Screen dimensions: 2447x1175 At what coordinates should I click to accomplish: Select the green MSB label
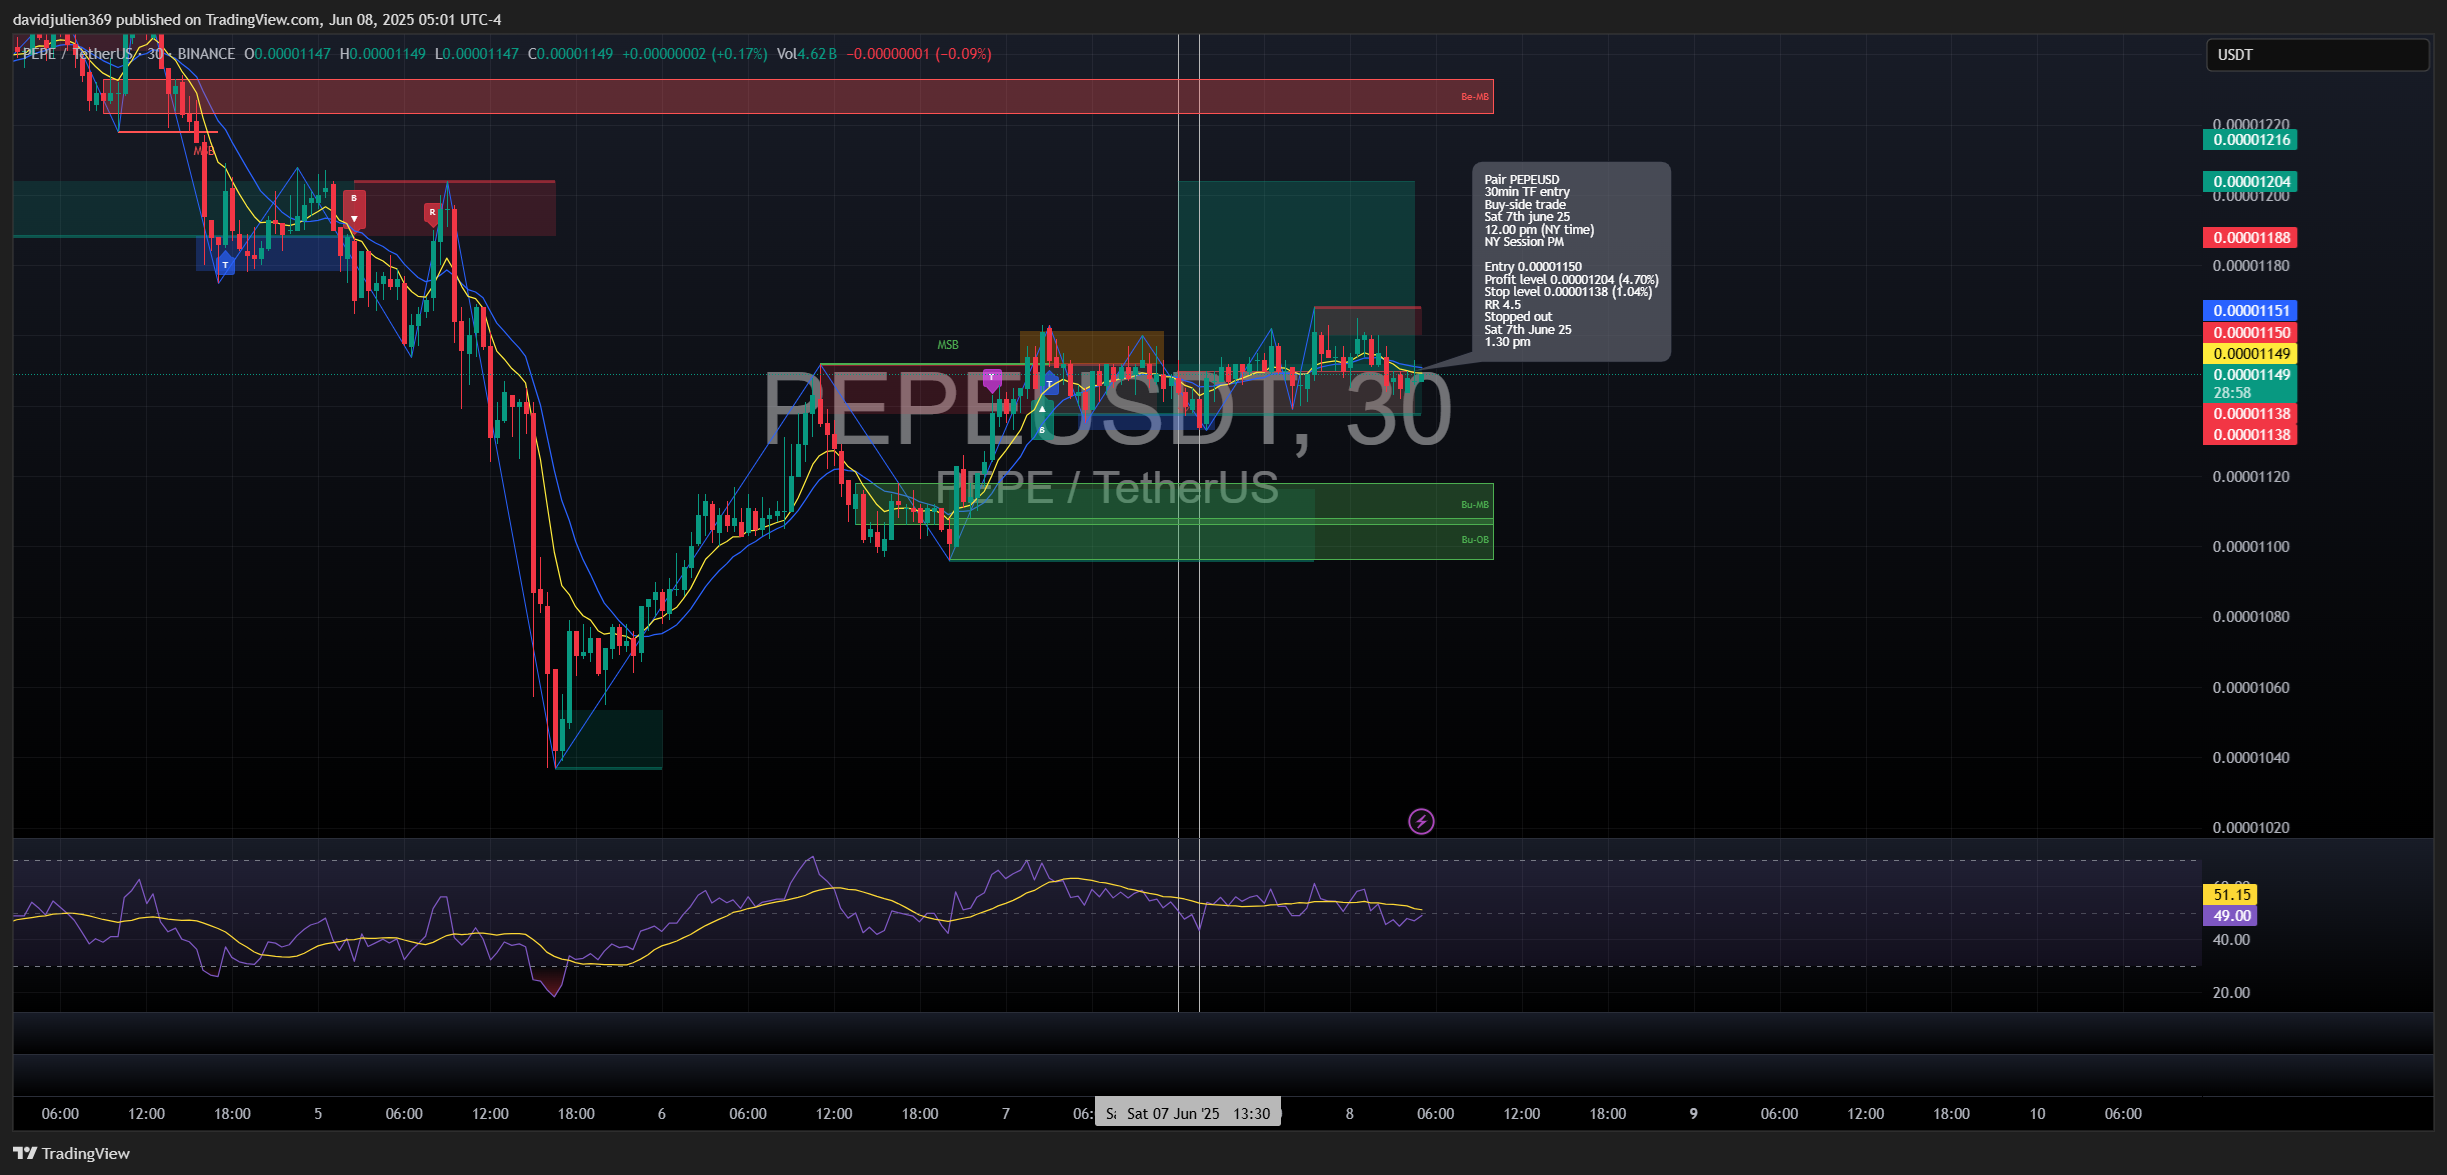947,345
